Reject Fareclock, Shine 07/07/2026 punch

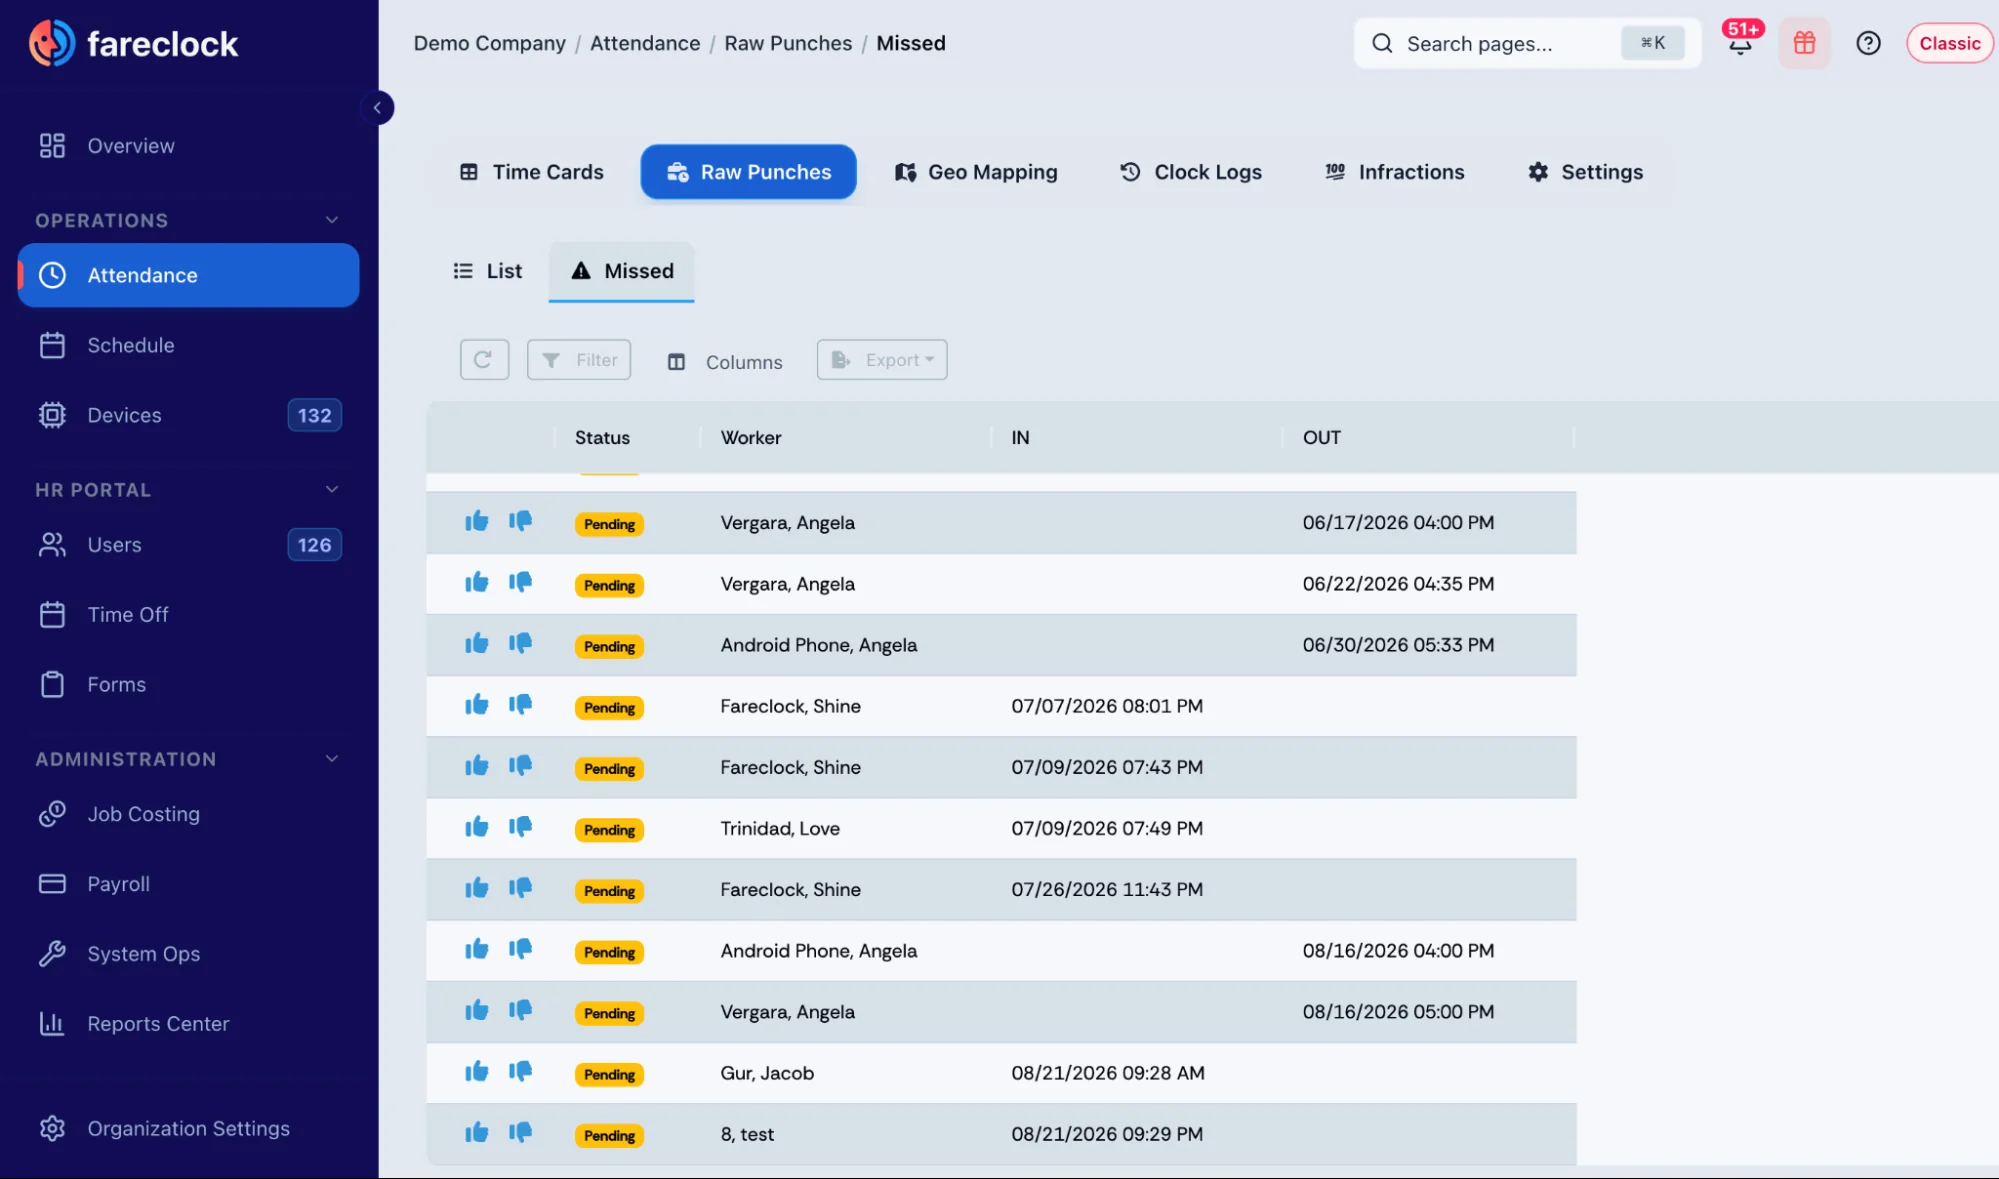[520, 704]
